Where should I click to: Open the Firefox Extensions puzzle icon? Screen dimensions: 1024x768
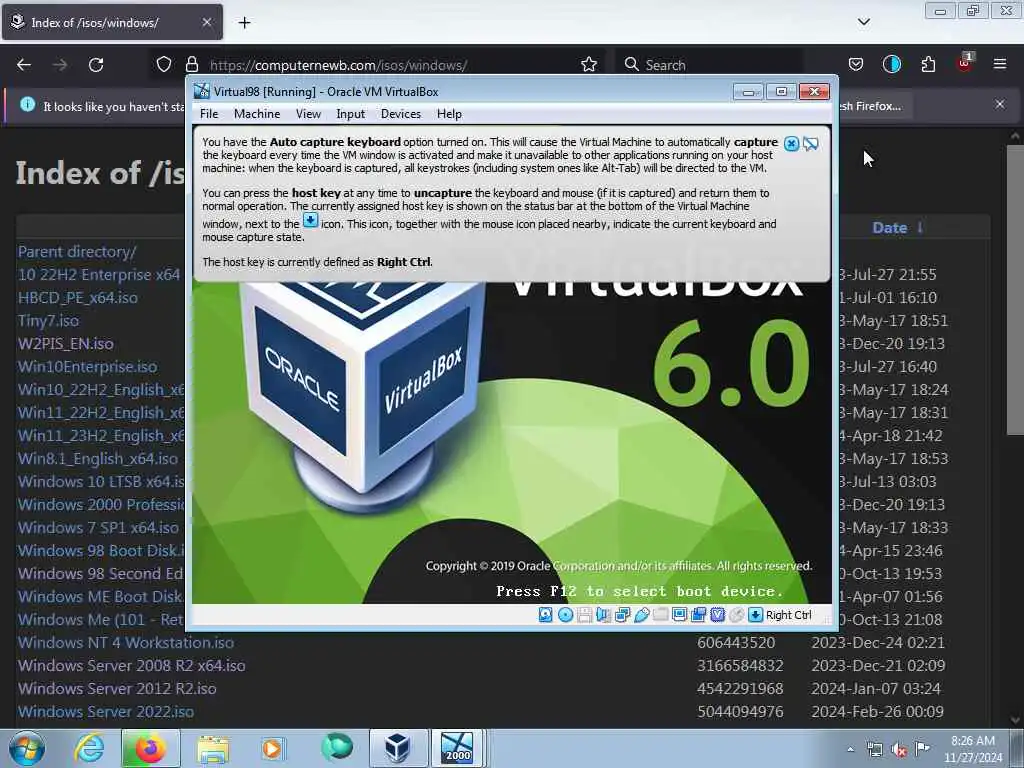(x=928, y=65)
